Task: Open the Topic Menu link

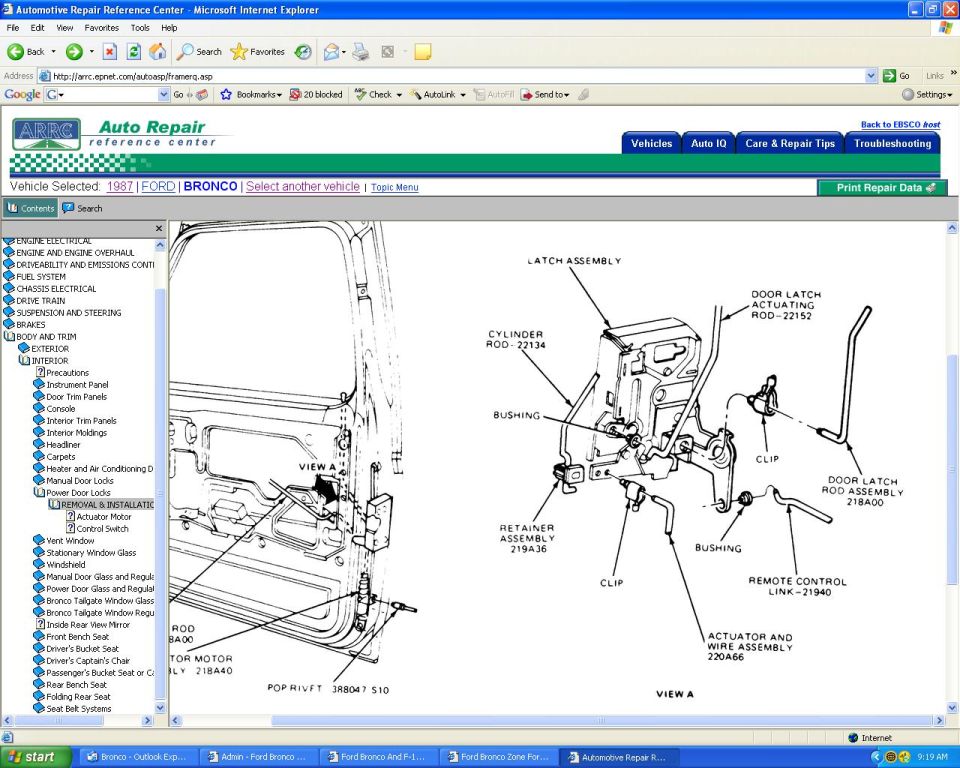Action: 394,187
